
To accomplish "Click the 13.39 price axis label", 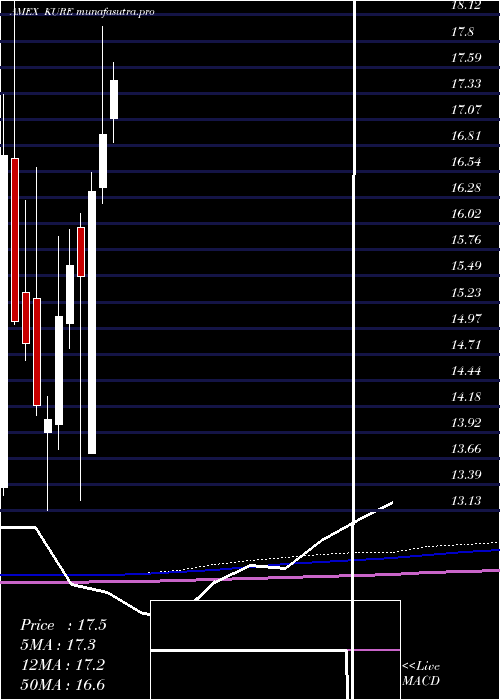I will (466, 474).
